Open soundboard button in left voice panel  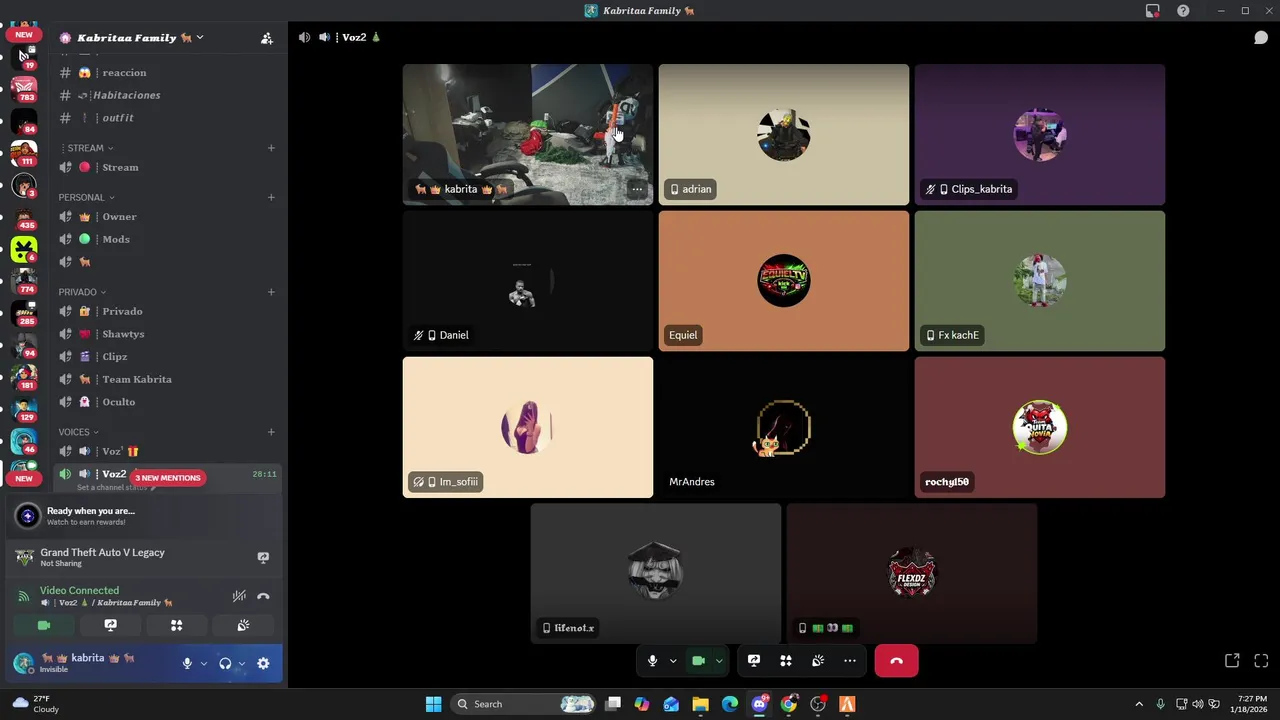coord(242,625)
